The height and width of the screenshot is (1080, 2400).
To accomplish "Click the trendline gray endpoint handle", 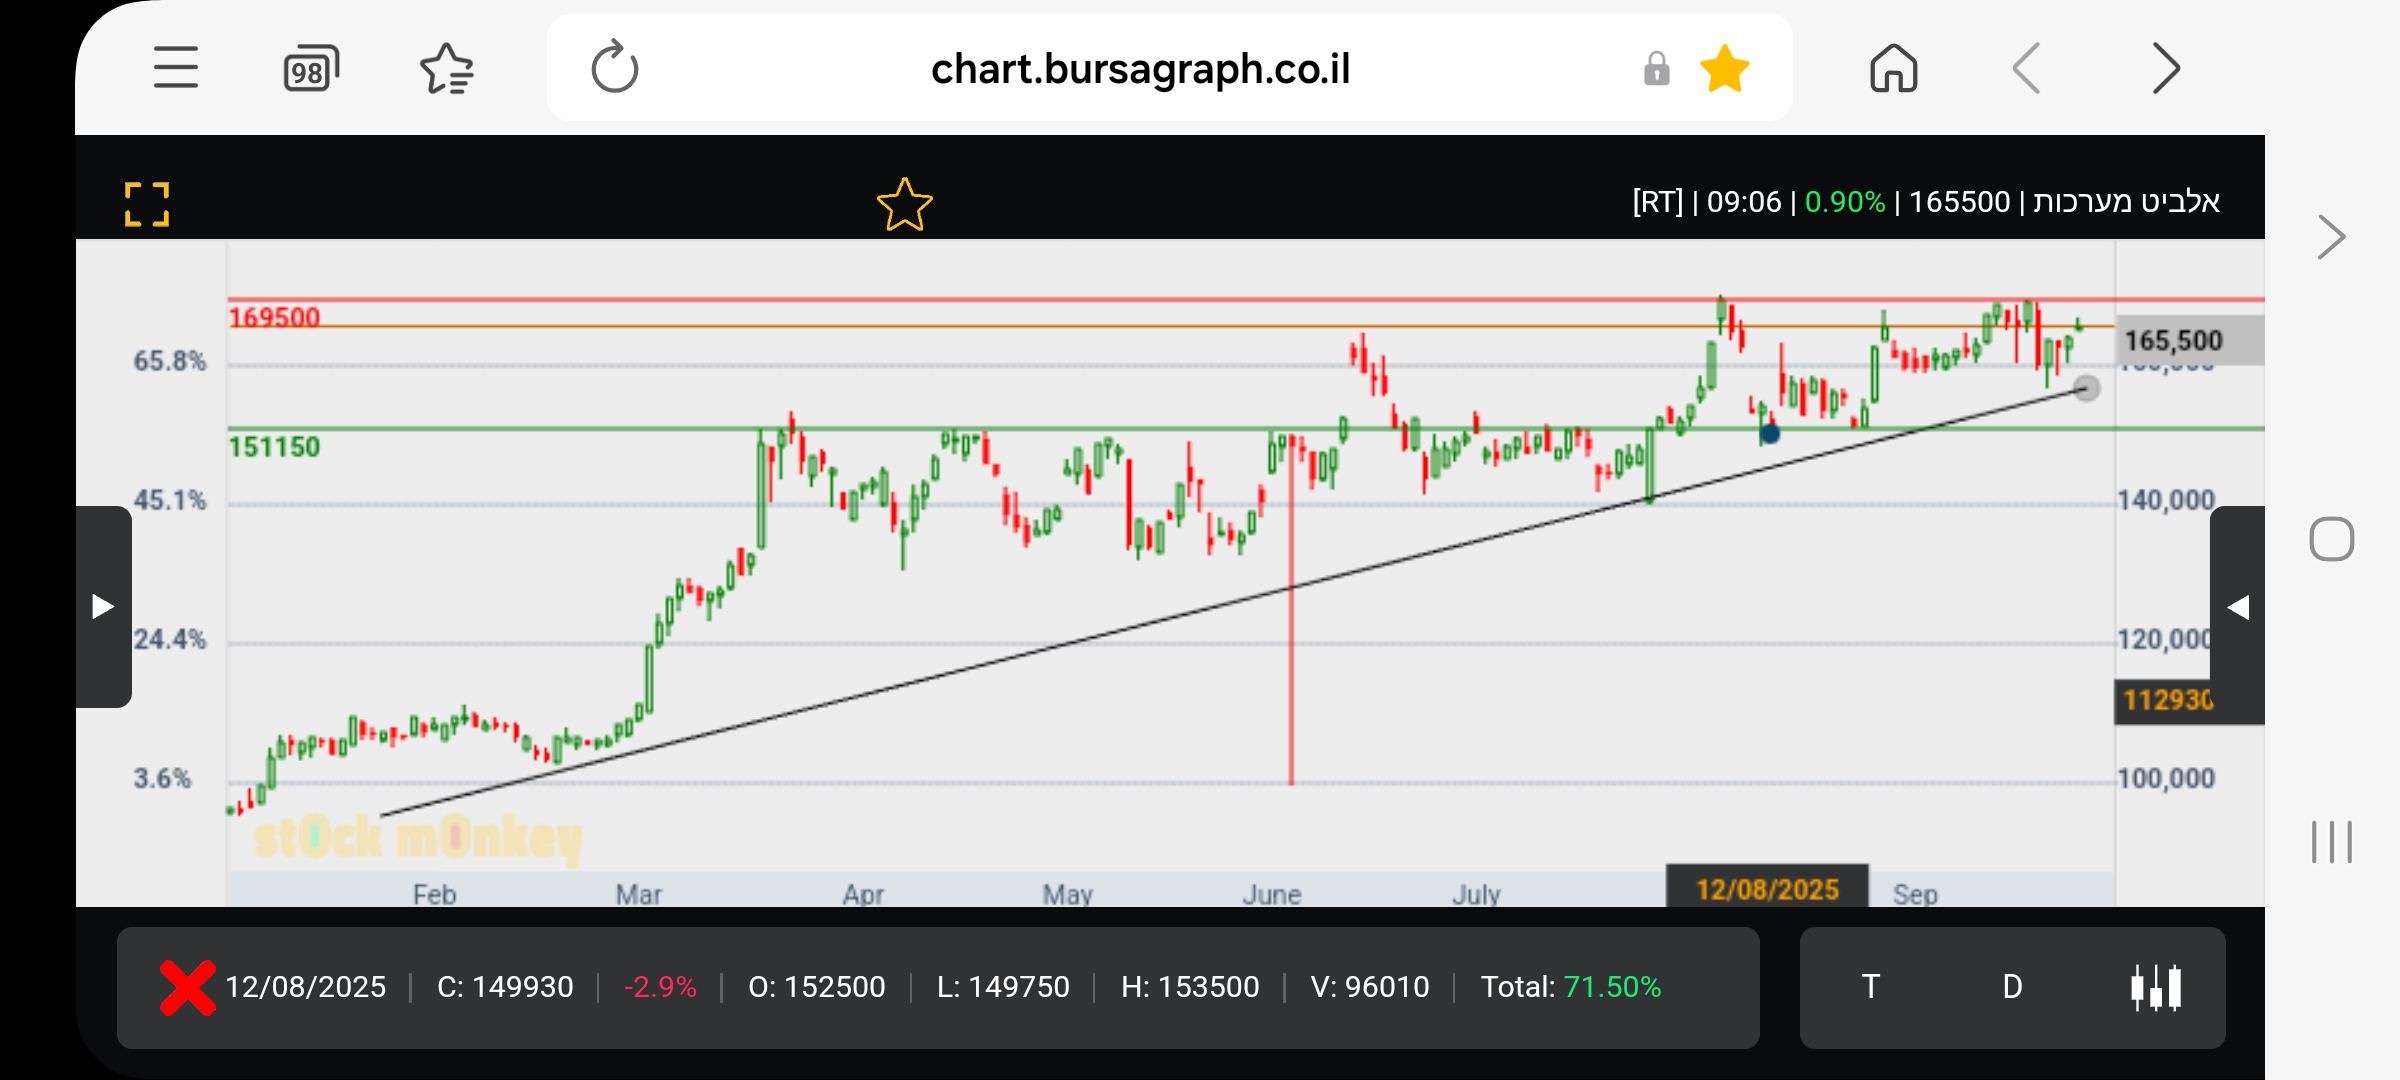I will pos(2086,388).
